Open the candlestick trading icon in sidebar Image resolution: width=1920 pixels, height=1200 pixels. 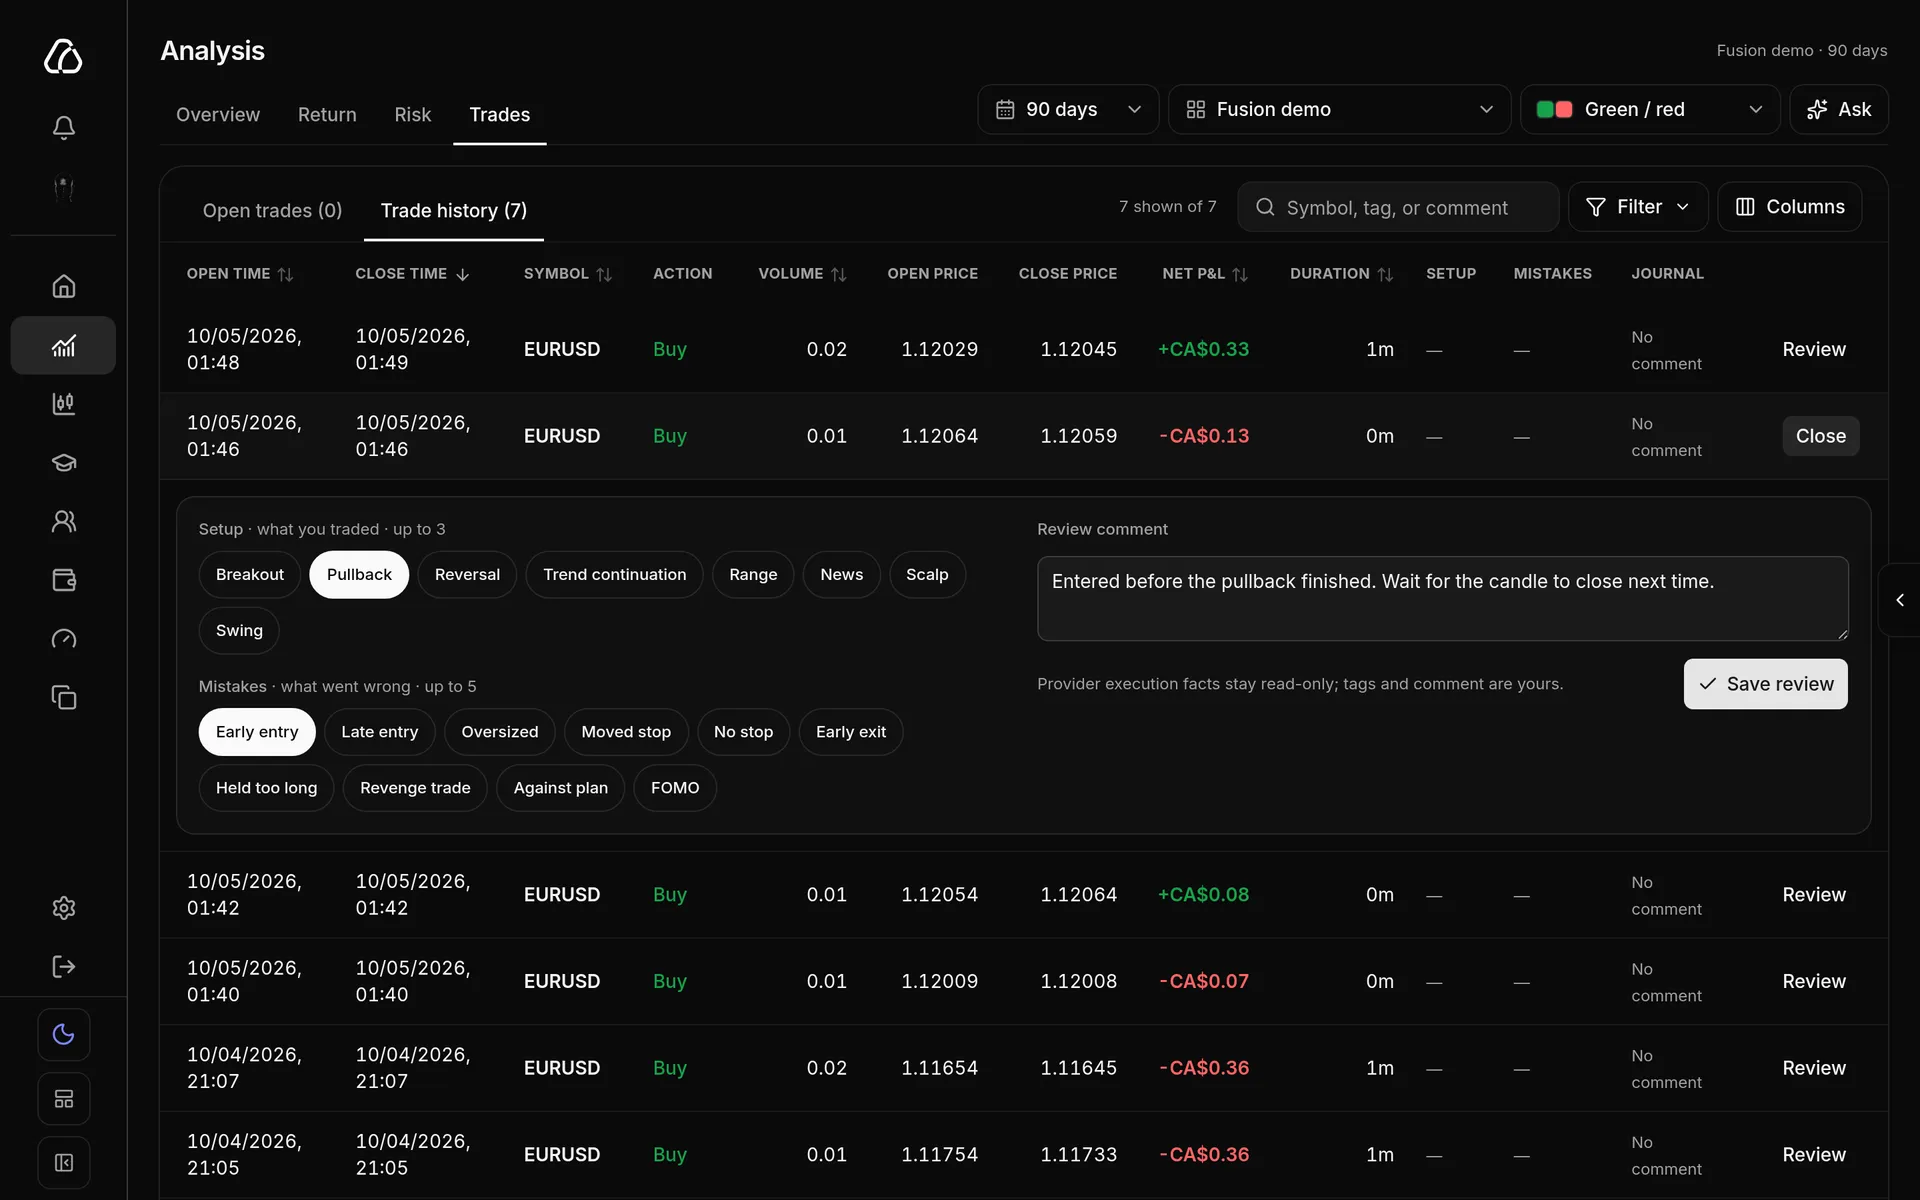tap(63, 404)
